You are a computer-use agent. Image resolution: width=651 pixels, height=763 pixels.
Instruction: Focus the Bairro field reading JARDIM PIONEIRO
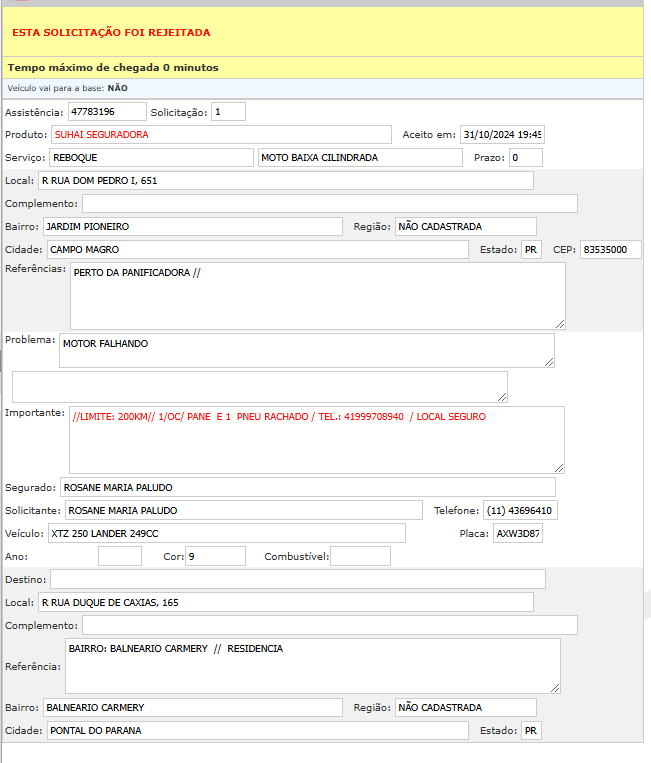point(193,227)
